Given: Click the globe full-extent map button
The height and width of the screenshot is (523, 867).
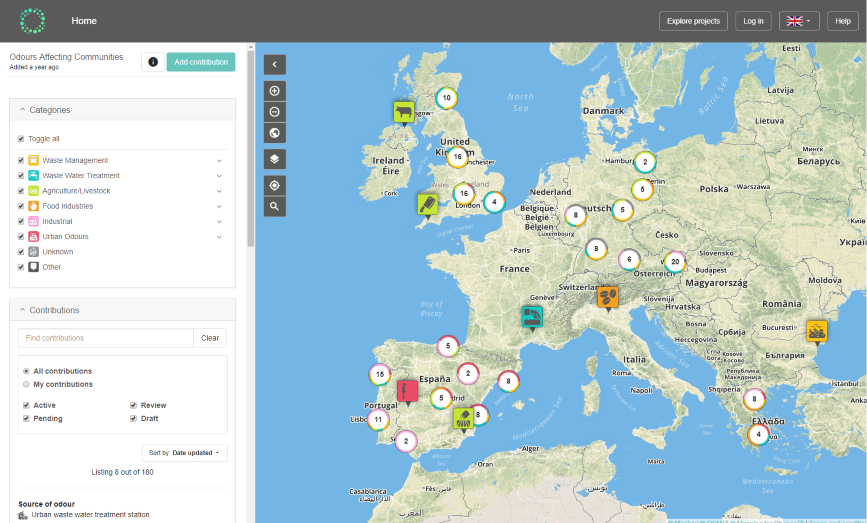Looking at the screenshot, I should [275, 133].
